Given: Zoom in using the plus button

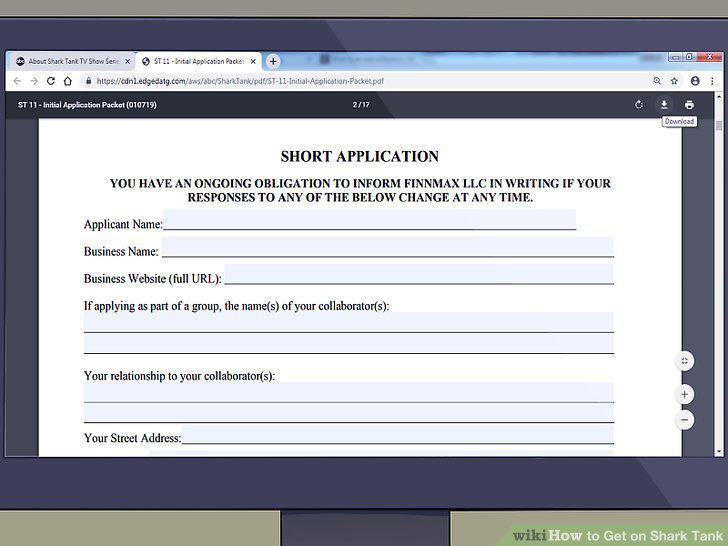Looking at the screenshot, I should [684, 395].
